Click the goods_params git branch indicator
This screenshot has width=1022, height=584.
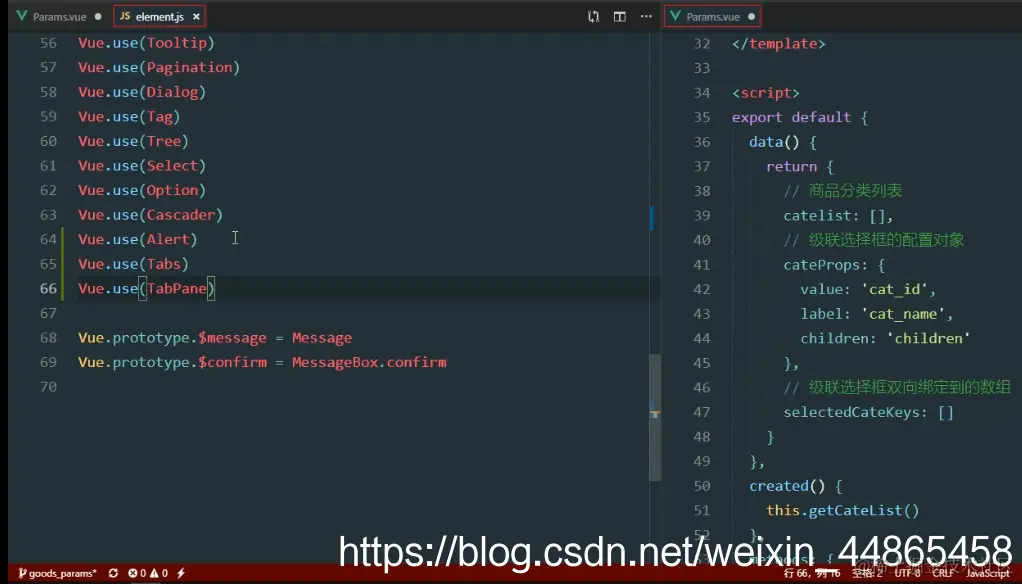click(x=57, y=573)
